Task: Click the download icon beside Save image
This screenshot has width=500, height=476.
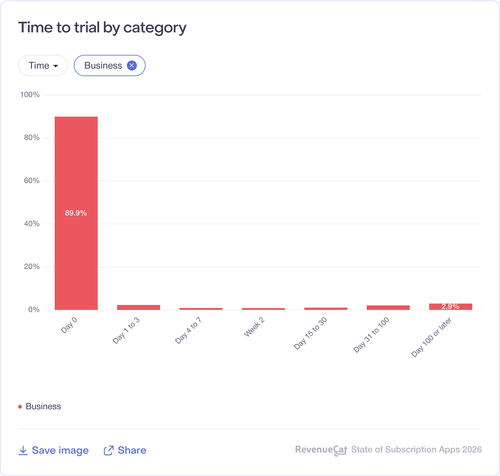Action: 23,450
